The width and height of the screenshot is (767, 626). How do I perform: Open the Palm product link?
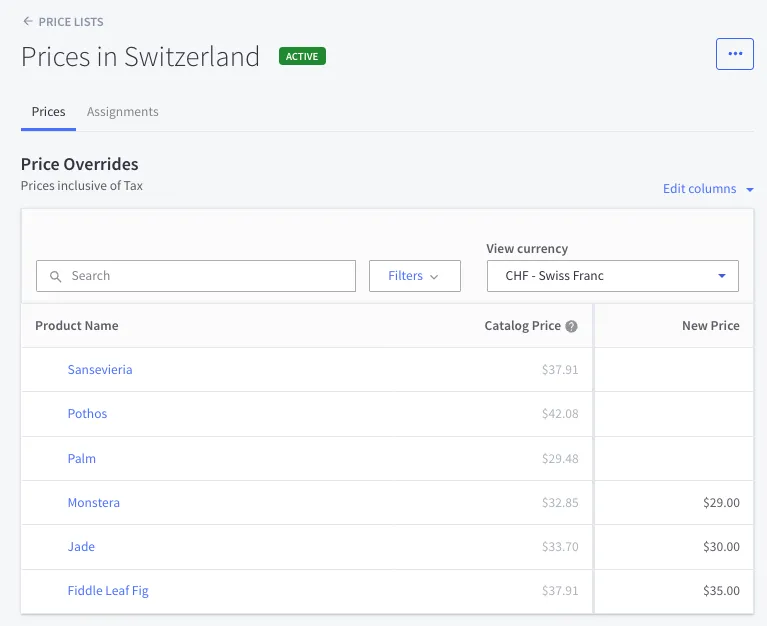click(x=82, y=459)
